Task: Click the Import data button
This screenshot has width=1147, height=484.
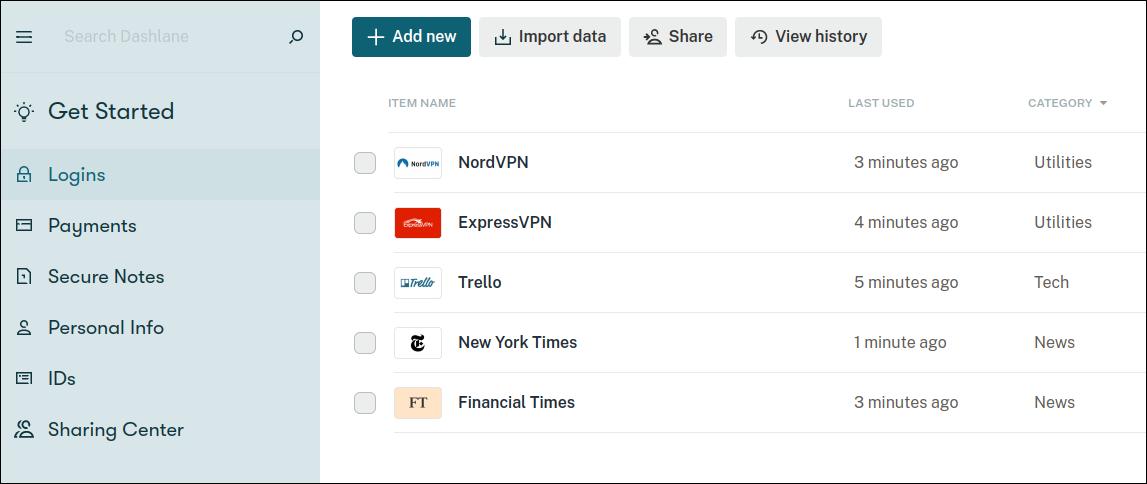Action: click(550, 37)
